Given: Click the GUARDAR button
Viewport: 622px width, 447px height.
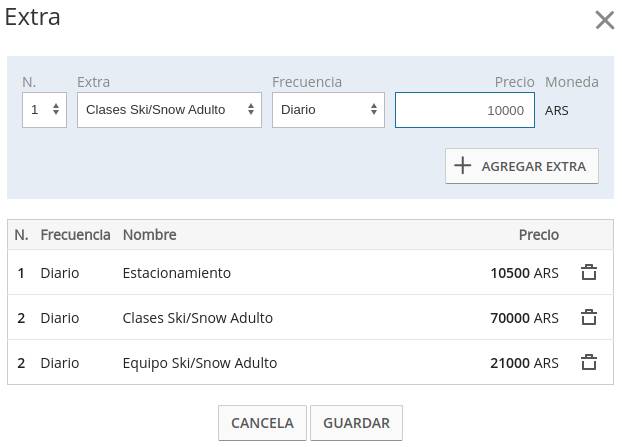Looking at the screenshot, I should pos(356,423).
